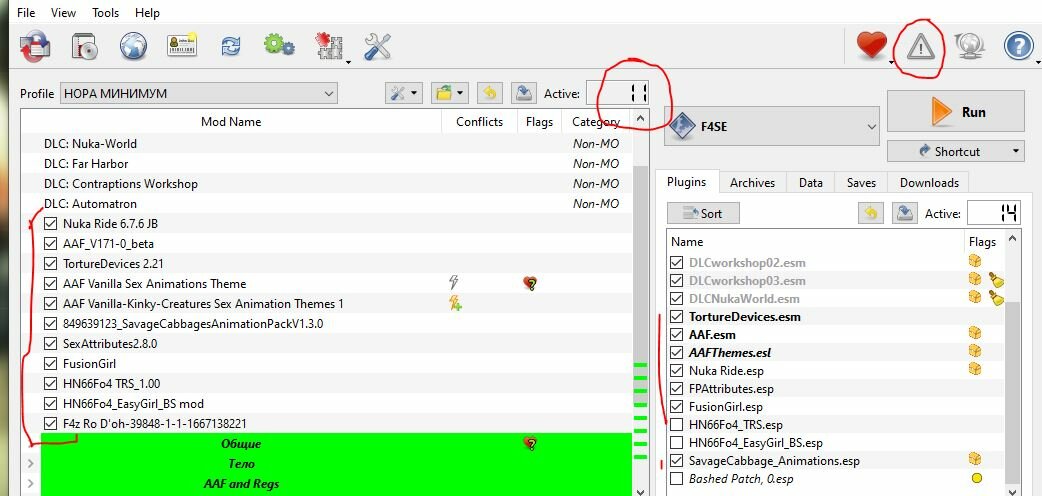Screen dimensions: 1042x496
Task: Click the create backup icon above mod list
Action: coord(525,93)
